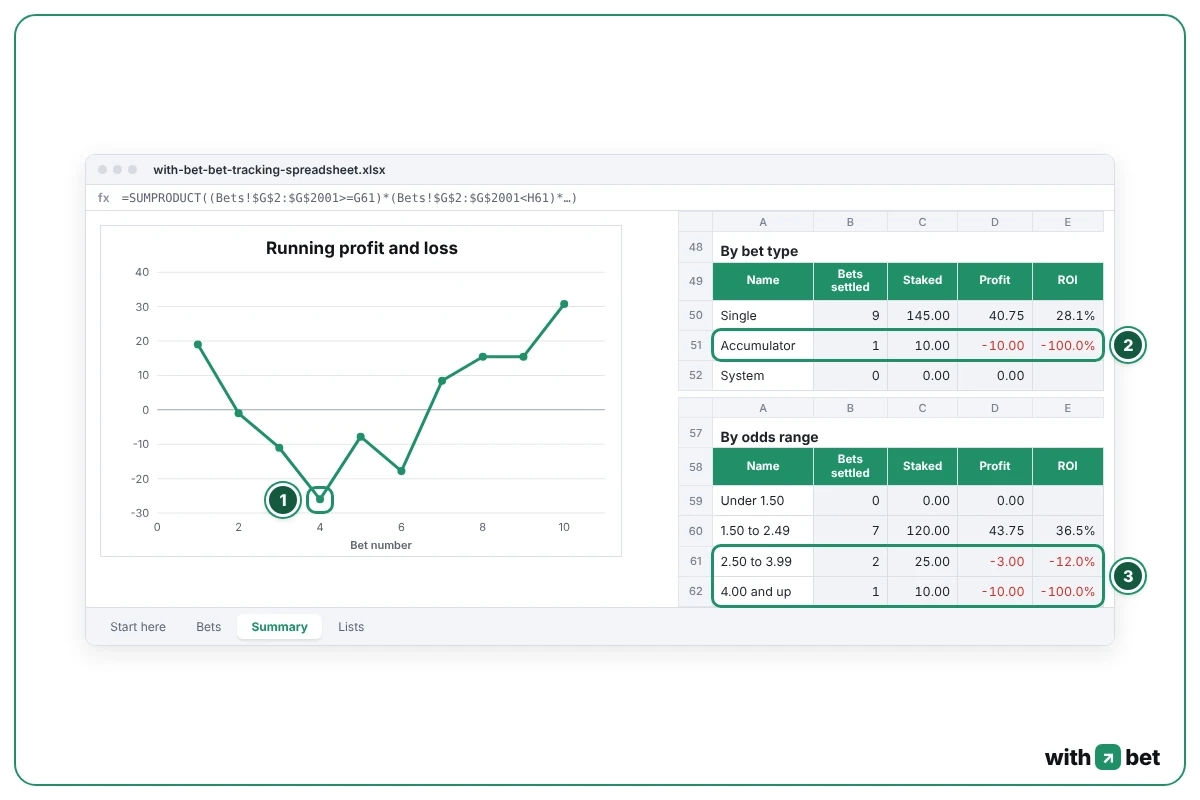
Task: Click the 28.1% ROI cell
Action: point(1067,316)
